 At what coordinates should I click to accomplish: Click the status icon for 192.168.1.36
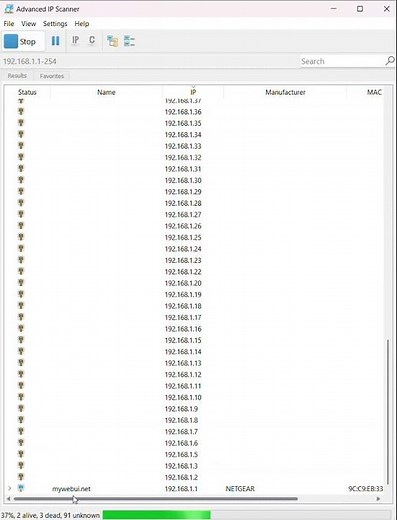click(x=21, y=111)
